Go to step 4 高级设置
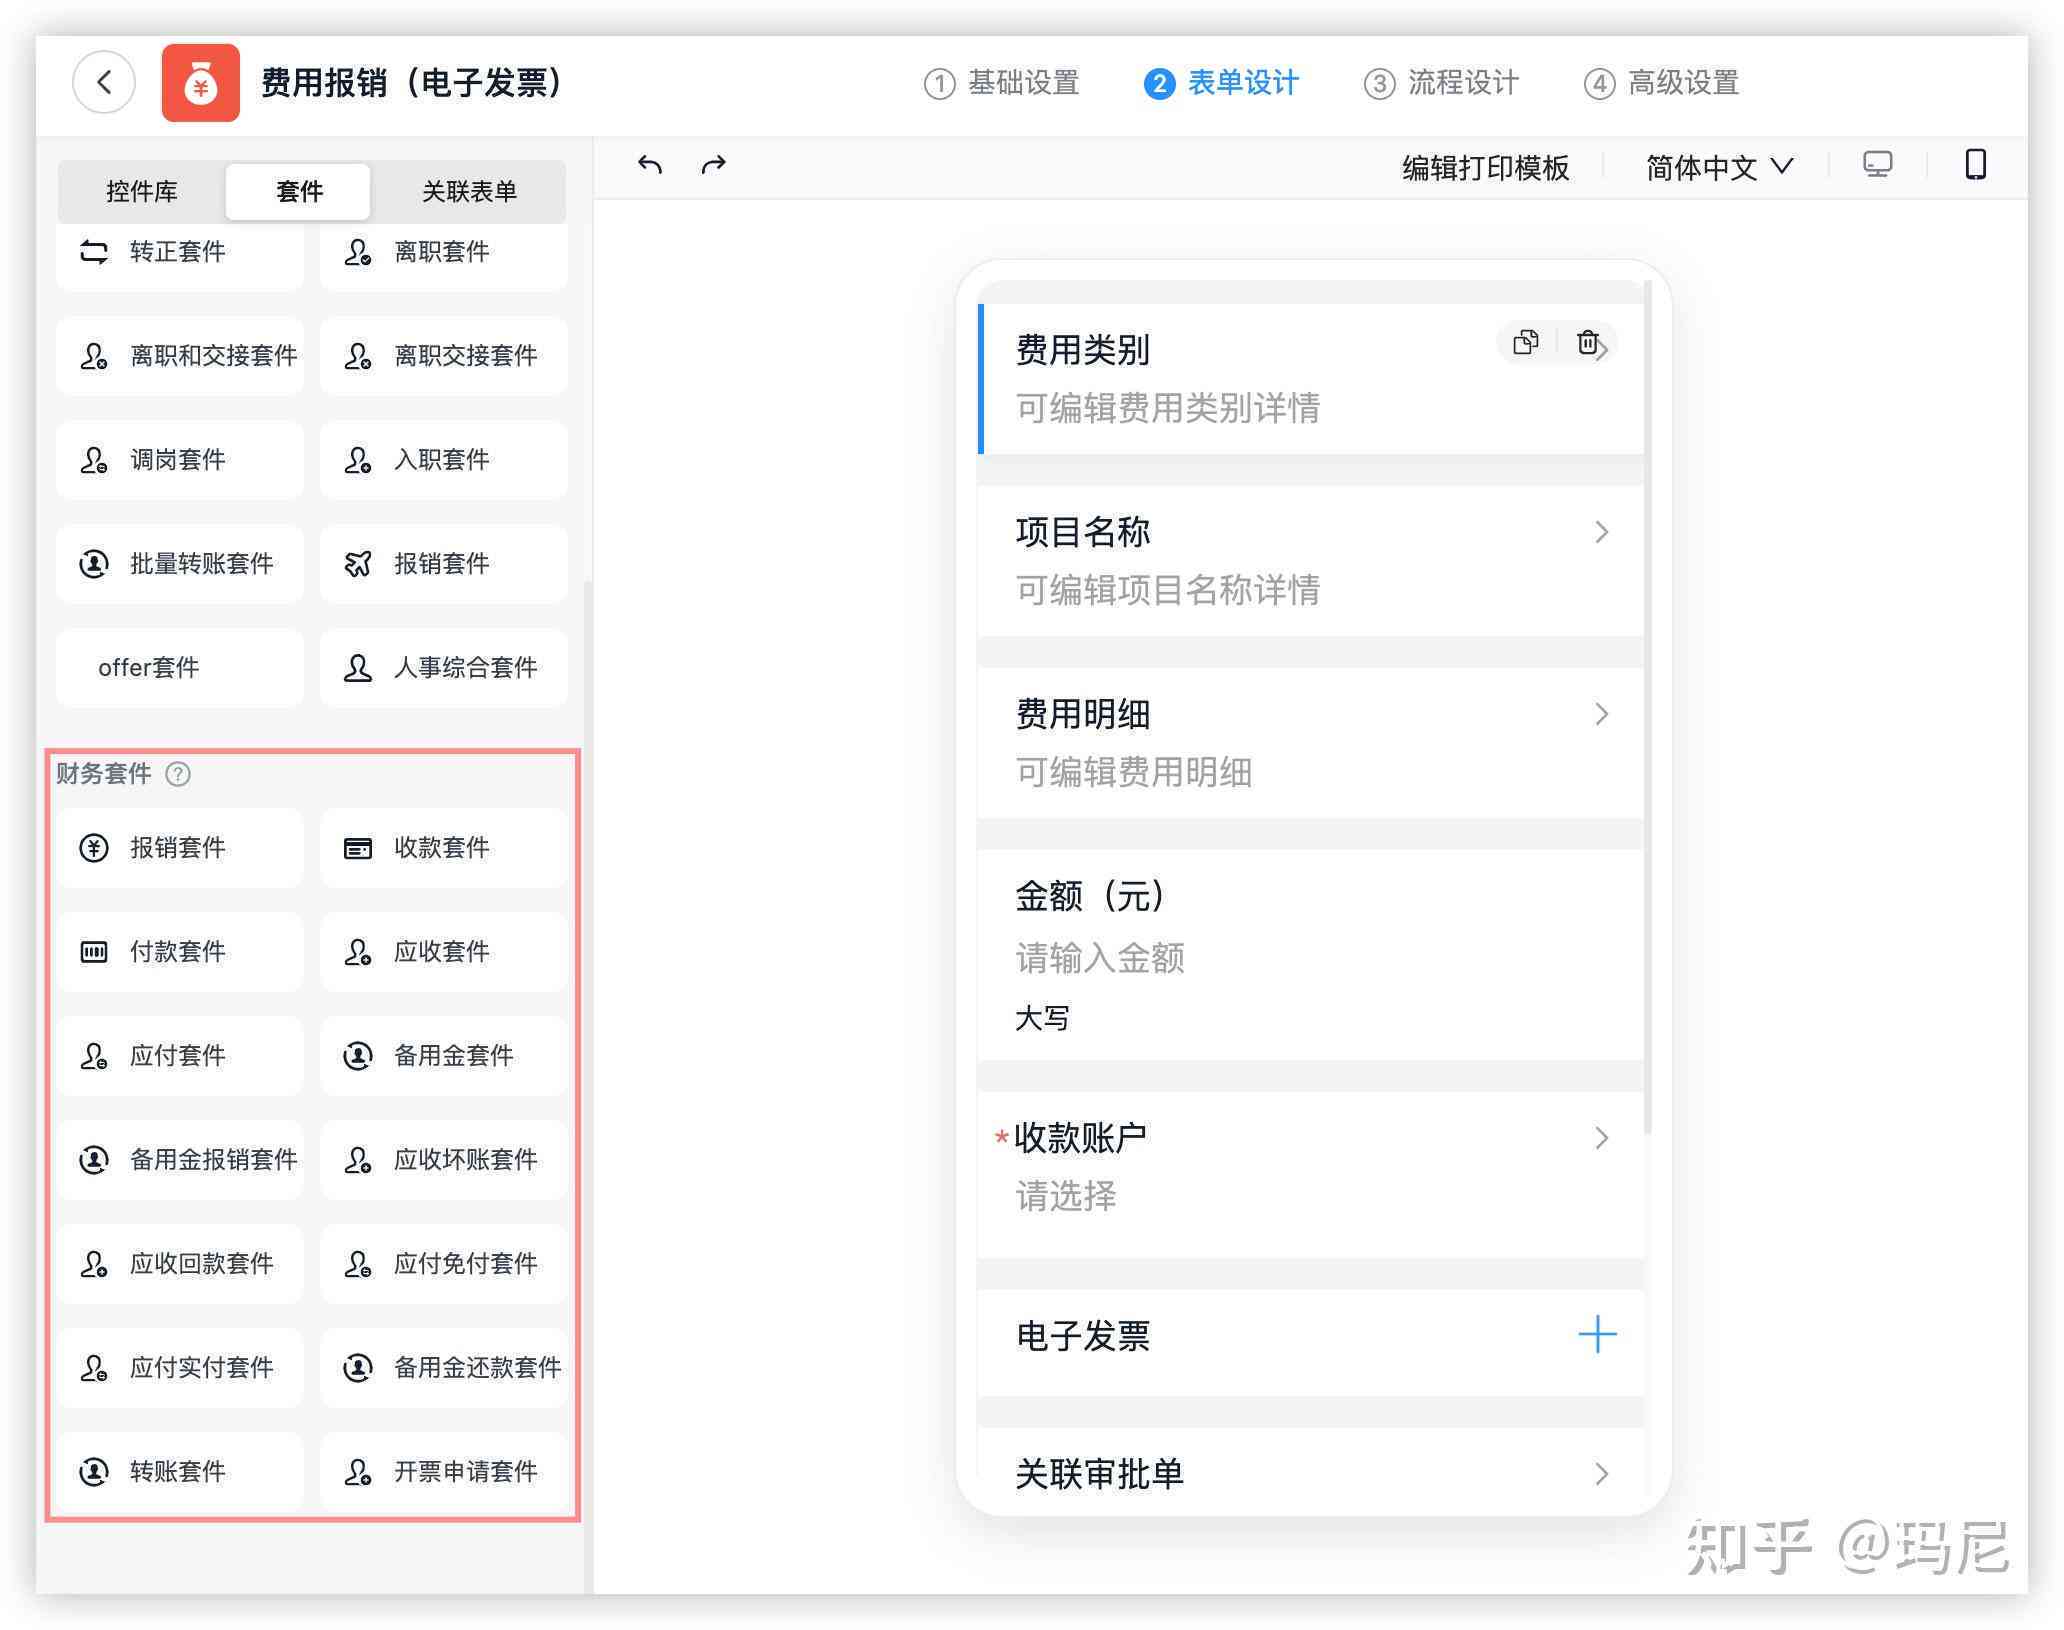This screenshot has width=2064, height=1630. click(x=1662, y=83)
